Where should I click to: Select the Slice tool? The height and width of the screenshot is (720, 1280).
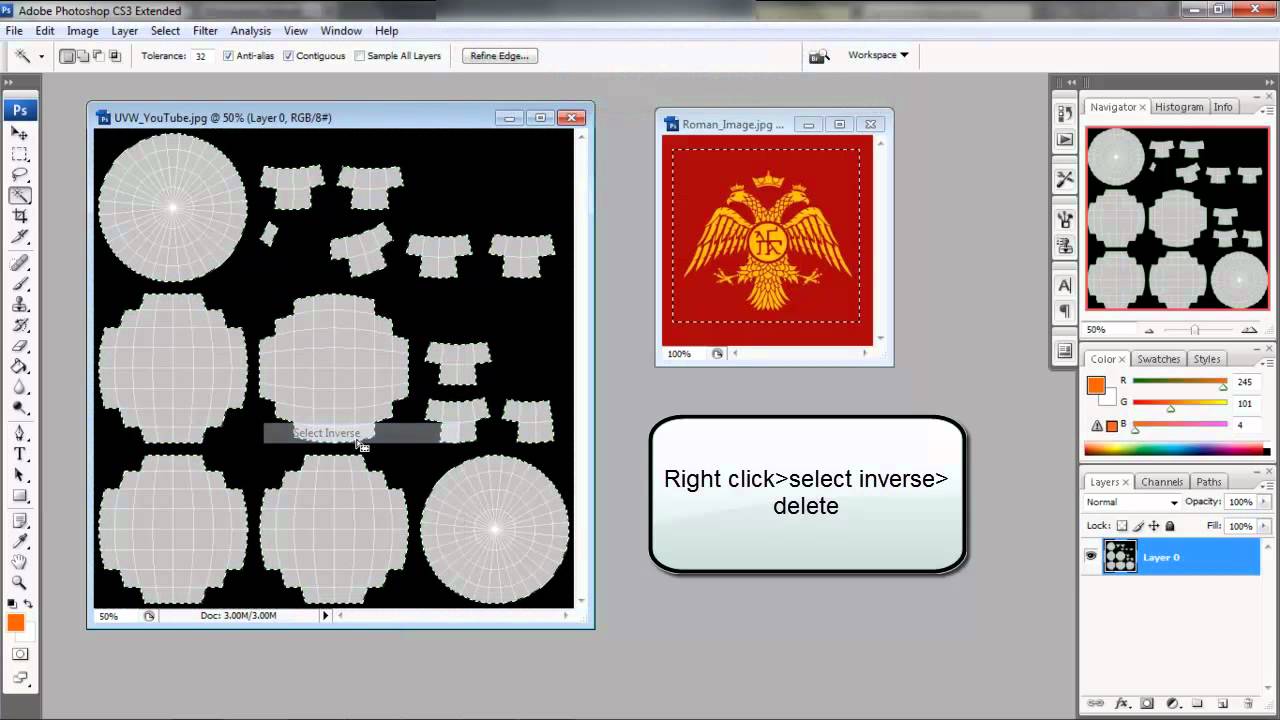(20, 238)
